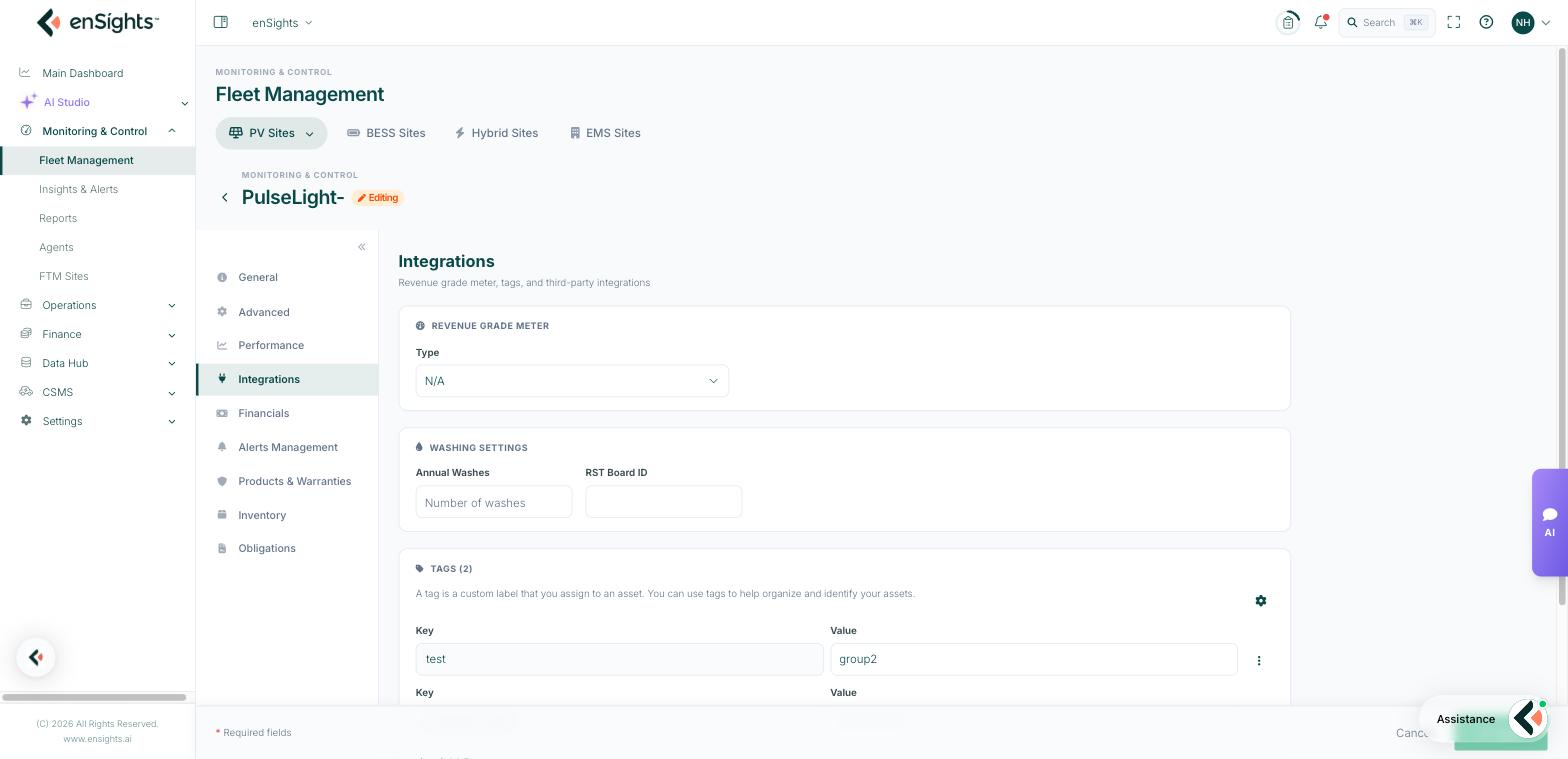
Task: Click the floating enSights launcher icon
Action: 36,657
